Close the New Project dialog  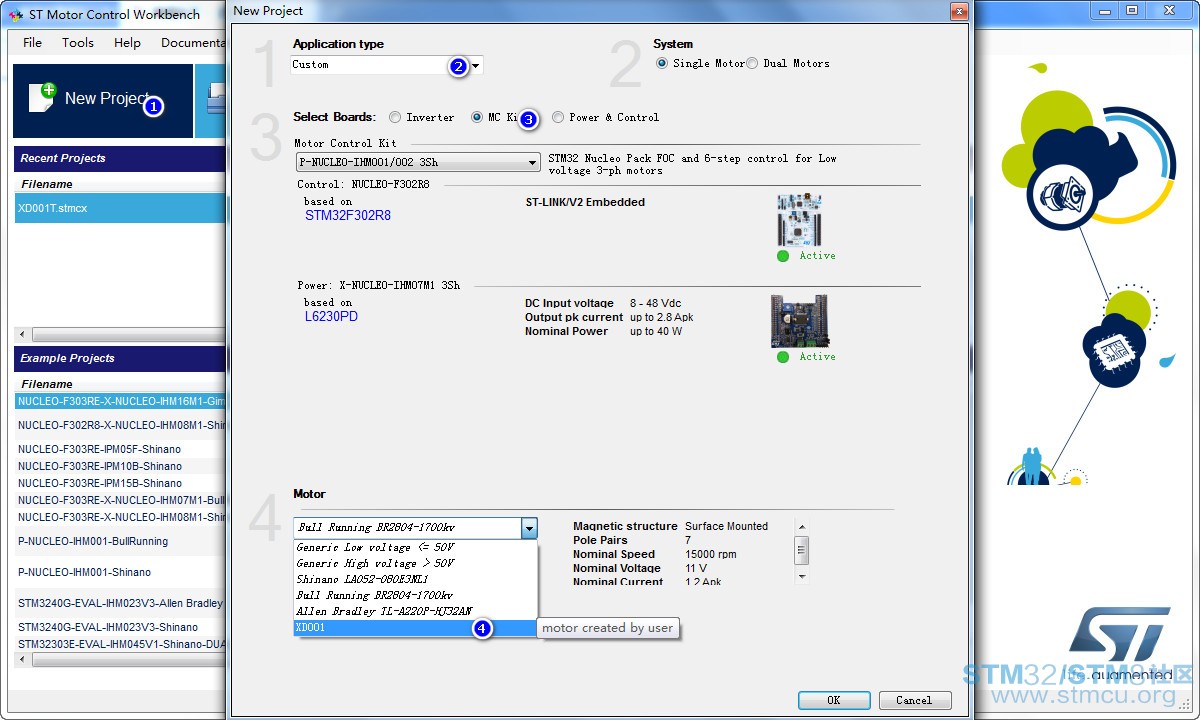coord(959,12)
